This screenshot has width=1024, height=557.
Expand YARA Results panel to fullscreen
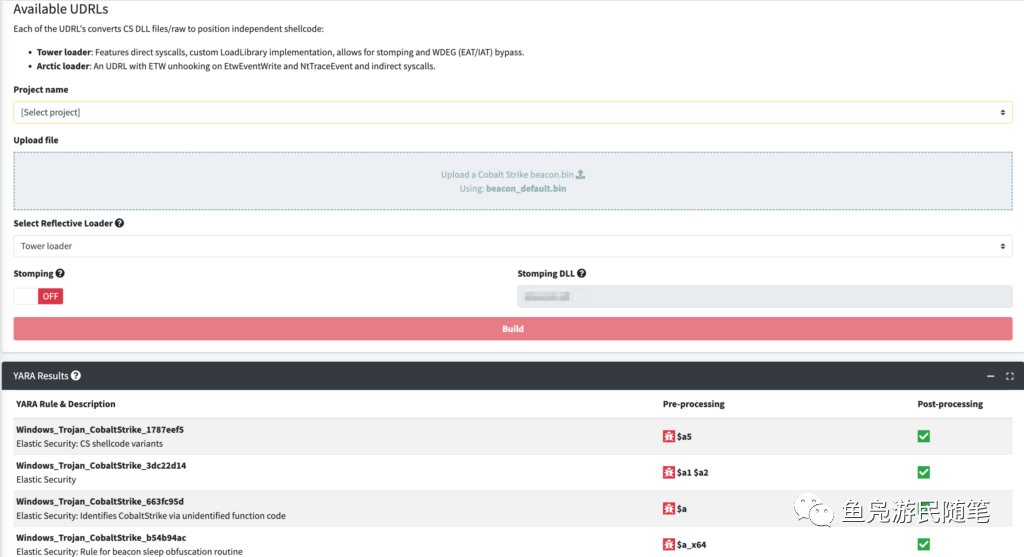[x=1010, y=376]
